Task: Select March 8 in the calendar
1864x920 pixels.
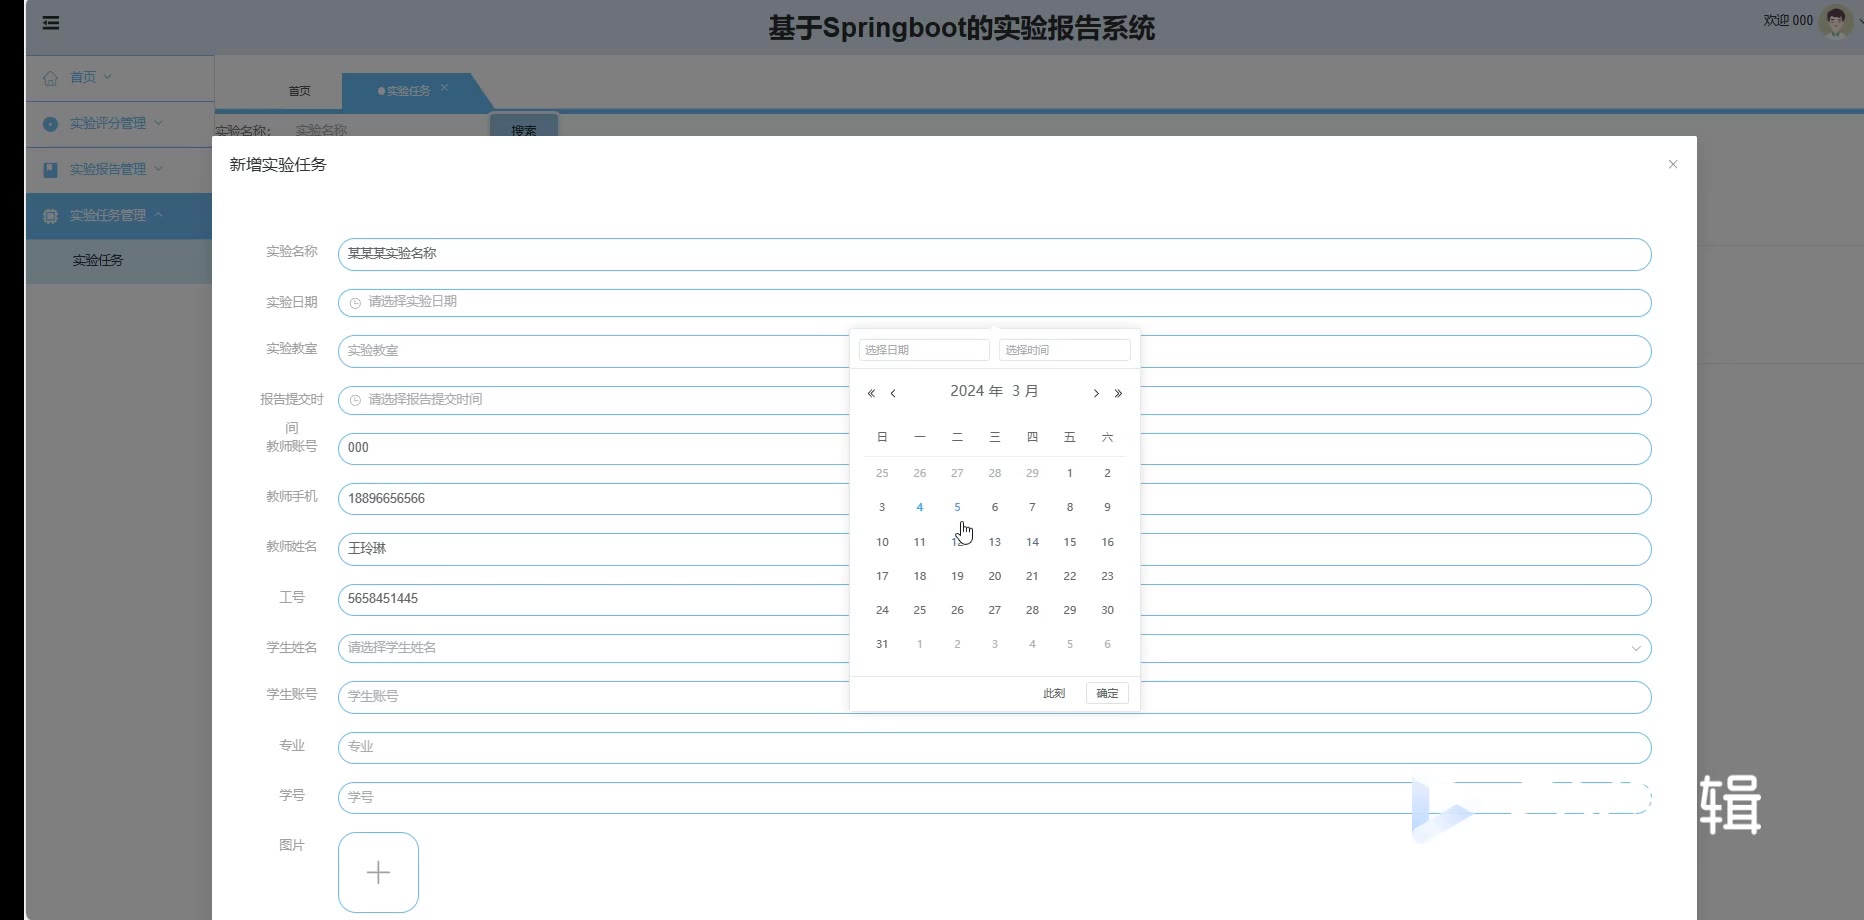Action: pos(1070,507)
